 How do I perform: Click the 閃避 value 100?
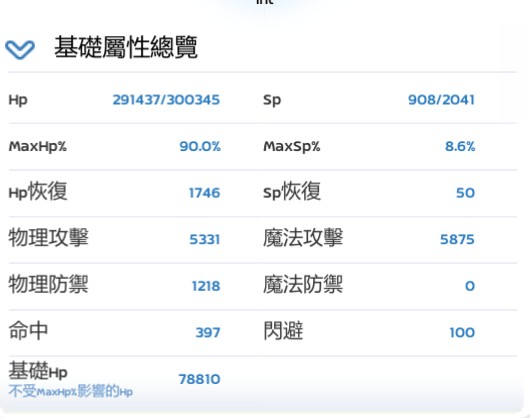(x=462, y=333)
